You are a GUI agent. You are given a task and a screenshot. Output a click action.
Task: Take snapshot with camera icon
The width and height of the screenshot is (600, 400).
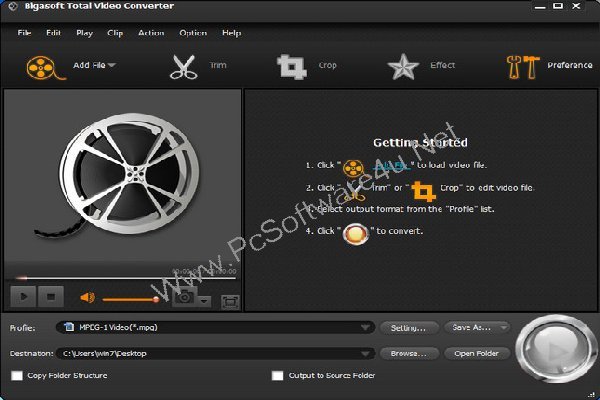point(185,297)
